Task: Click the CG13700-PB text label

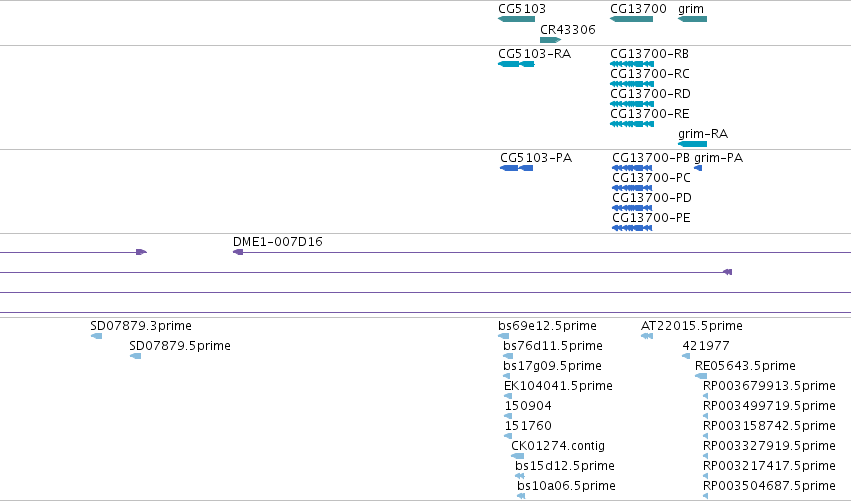Action: coord(651,157)
